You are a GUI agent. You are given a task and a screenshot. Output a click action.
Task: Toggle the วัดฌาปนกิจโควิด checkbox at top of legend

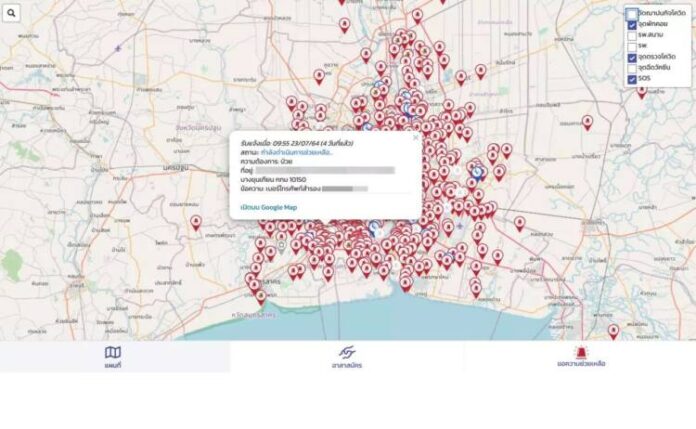(632, 14)
